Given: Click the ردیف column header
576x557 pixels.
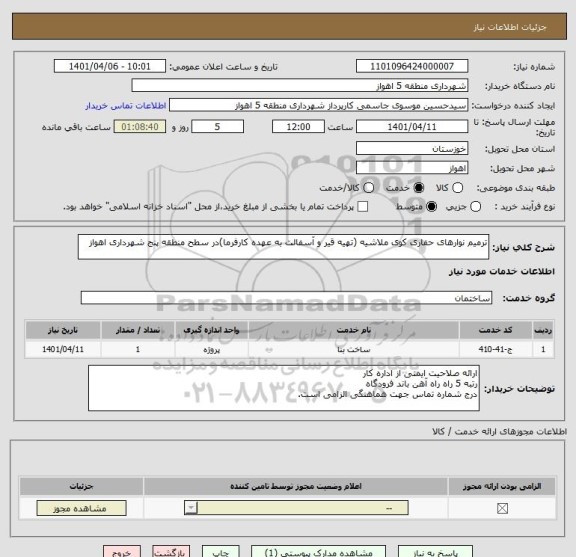Looking at the screenshot, I should pyautogui.click(x=543, y=330).
